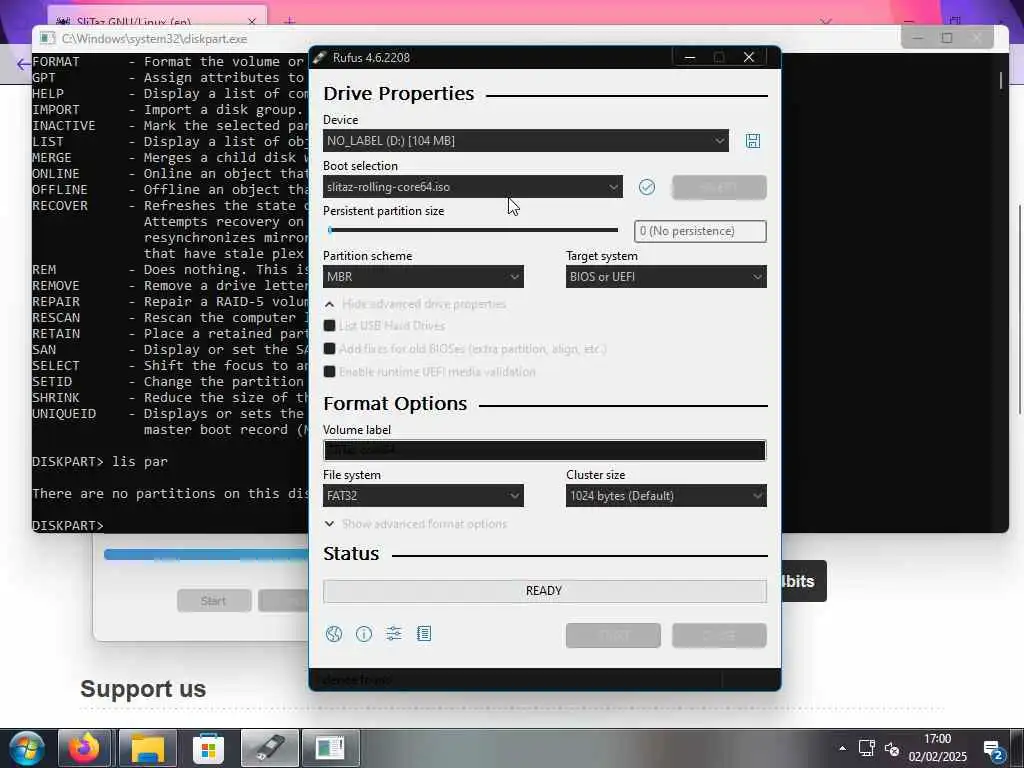Open the Rufus about info icon

(x=364, y=633)
